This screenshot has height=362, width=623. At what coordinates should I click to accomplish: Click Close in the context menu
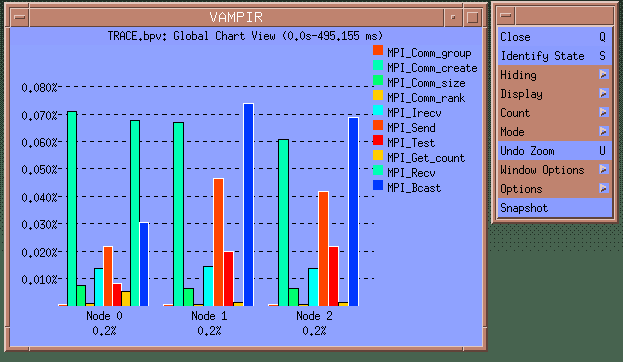555,37
